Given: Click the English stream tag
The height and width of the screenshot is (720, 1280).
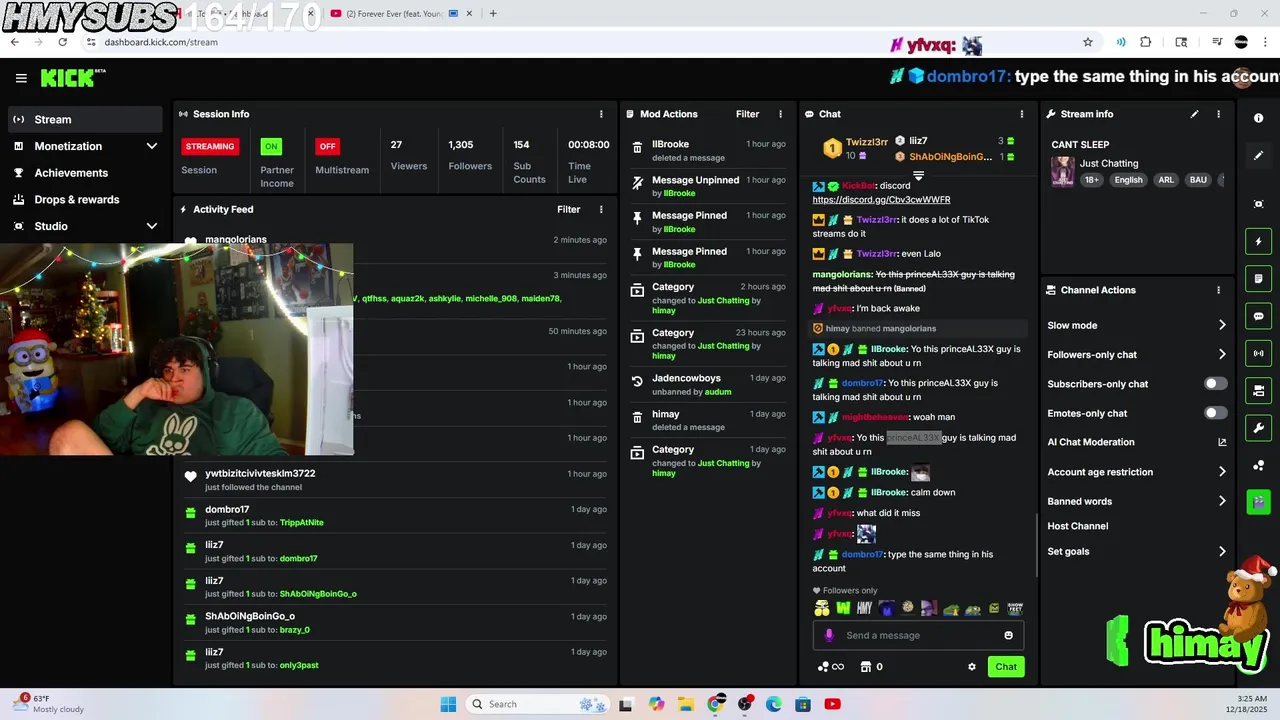Looking at the screenshot, I should [1128, 180].
